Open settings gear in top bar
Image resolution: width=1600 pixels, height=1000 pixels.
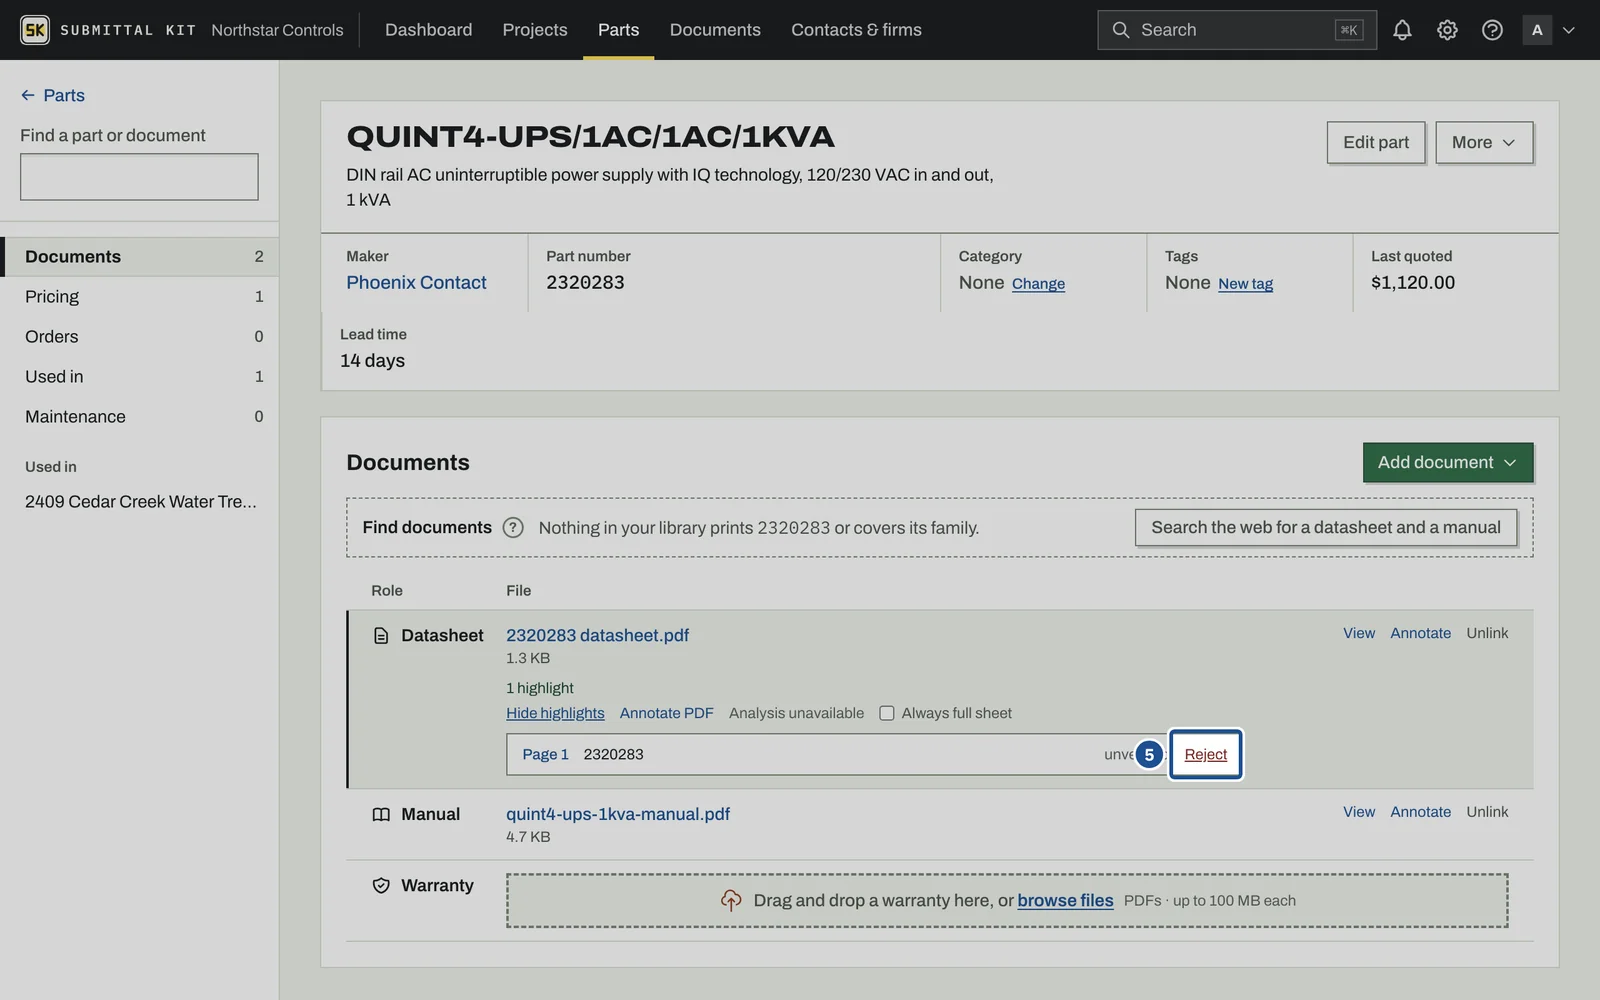[1447, 30]
